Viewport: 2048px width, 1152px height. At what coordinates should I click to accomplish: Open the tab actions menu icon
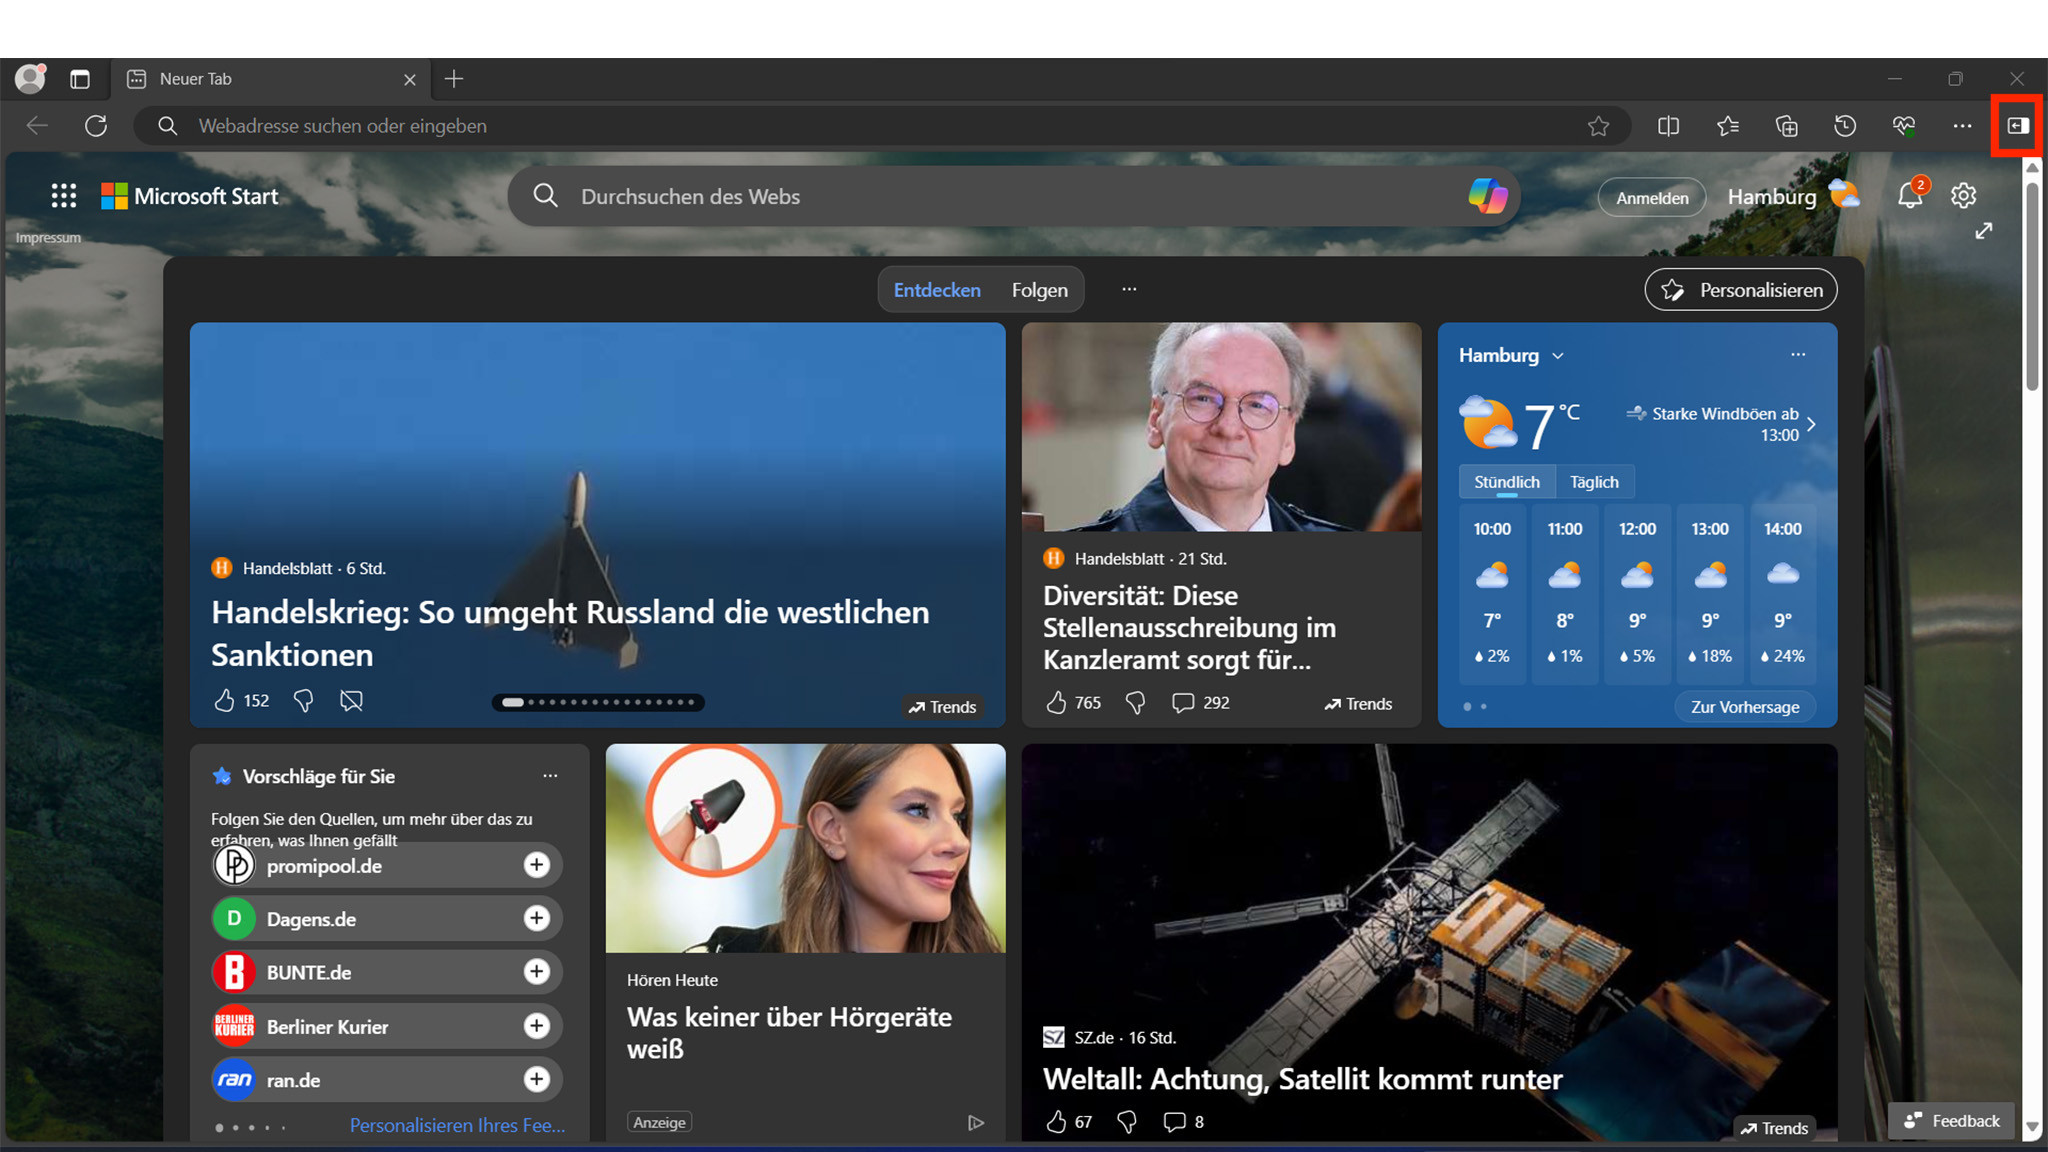80,79
